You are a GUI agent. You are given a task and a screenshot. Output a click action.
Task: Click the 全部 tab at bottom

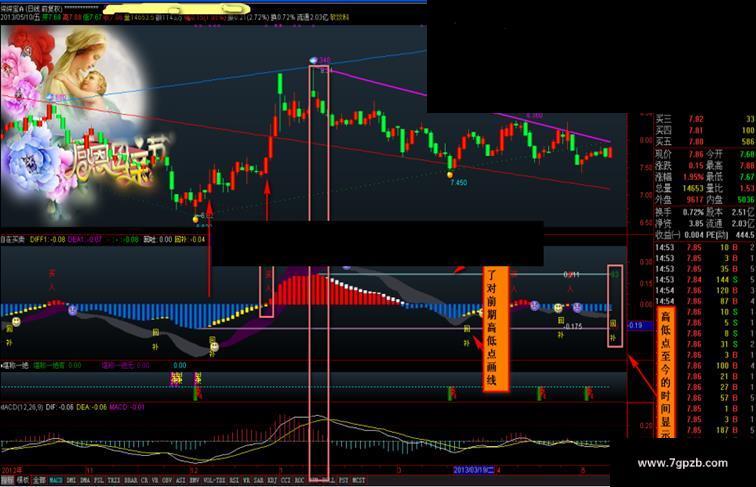[39, 480]
